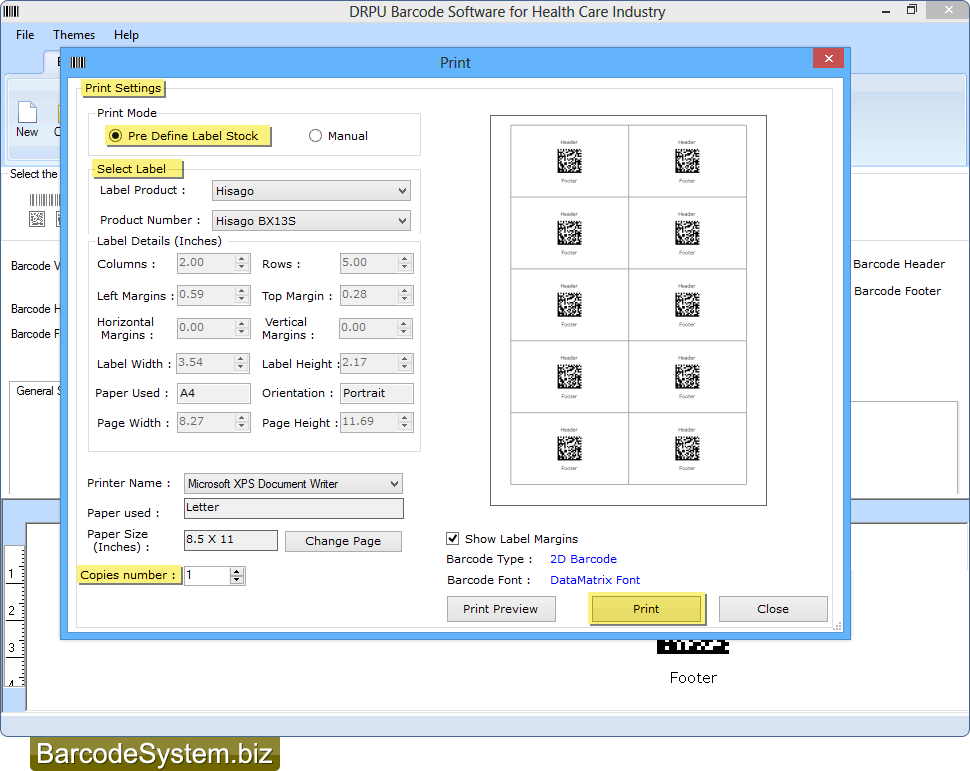Viewport: 970px width, 771px height.
Task: Select the Pre Define Label Stock radio button
Action: 116,136
